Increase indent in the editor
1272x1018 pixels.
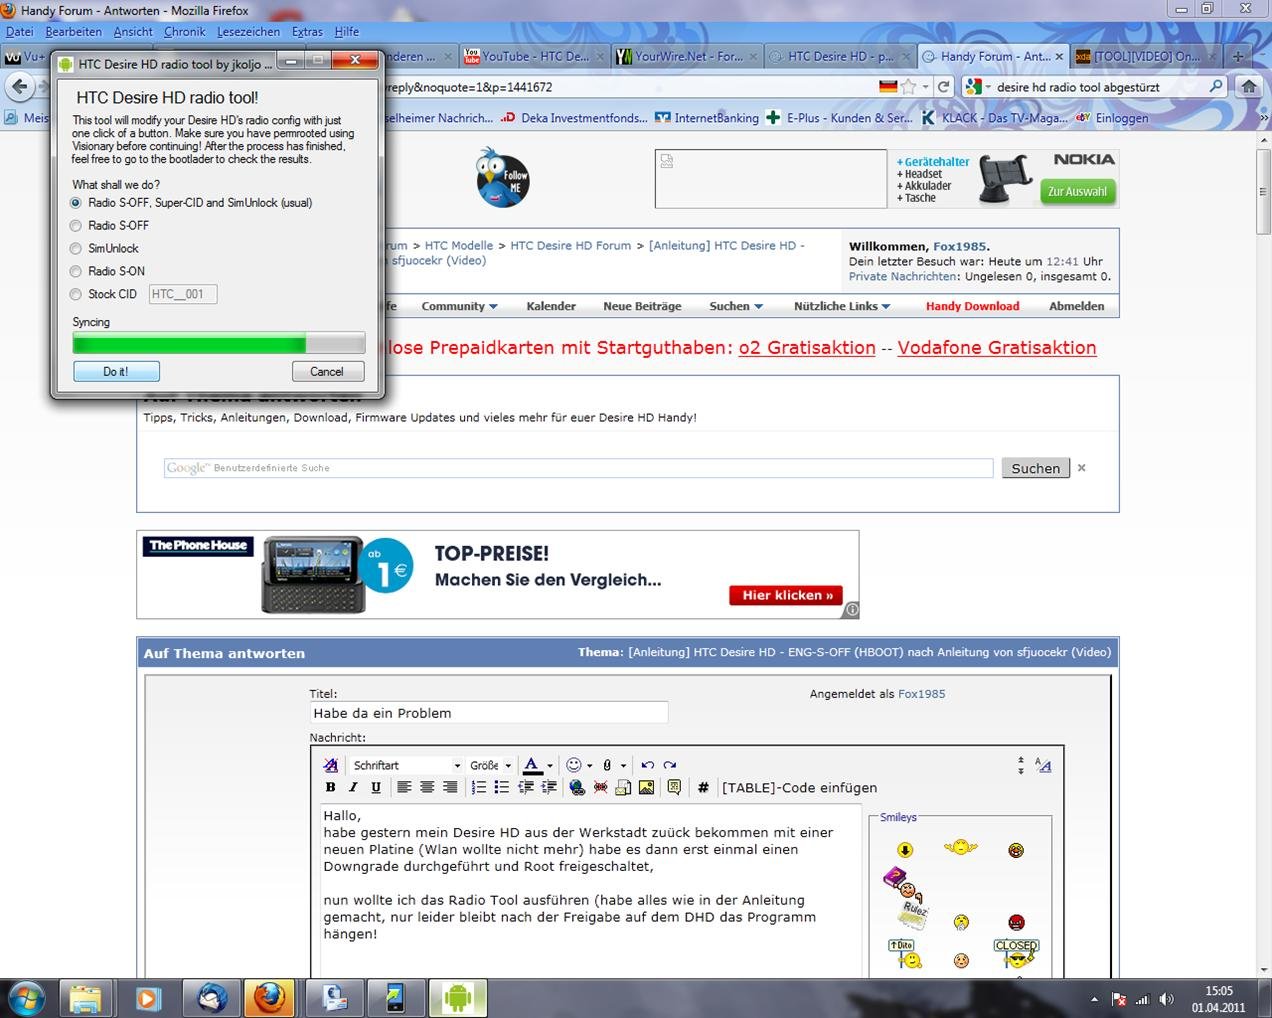549,788
